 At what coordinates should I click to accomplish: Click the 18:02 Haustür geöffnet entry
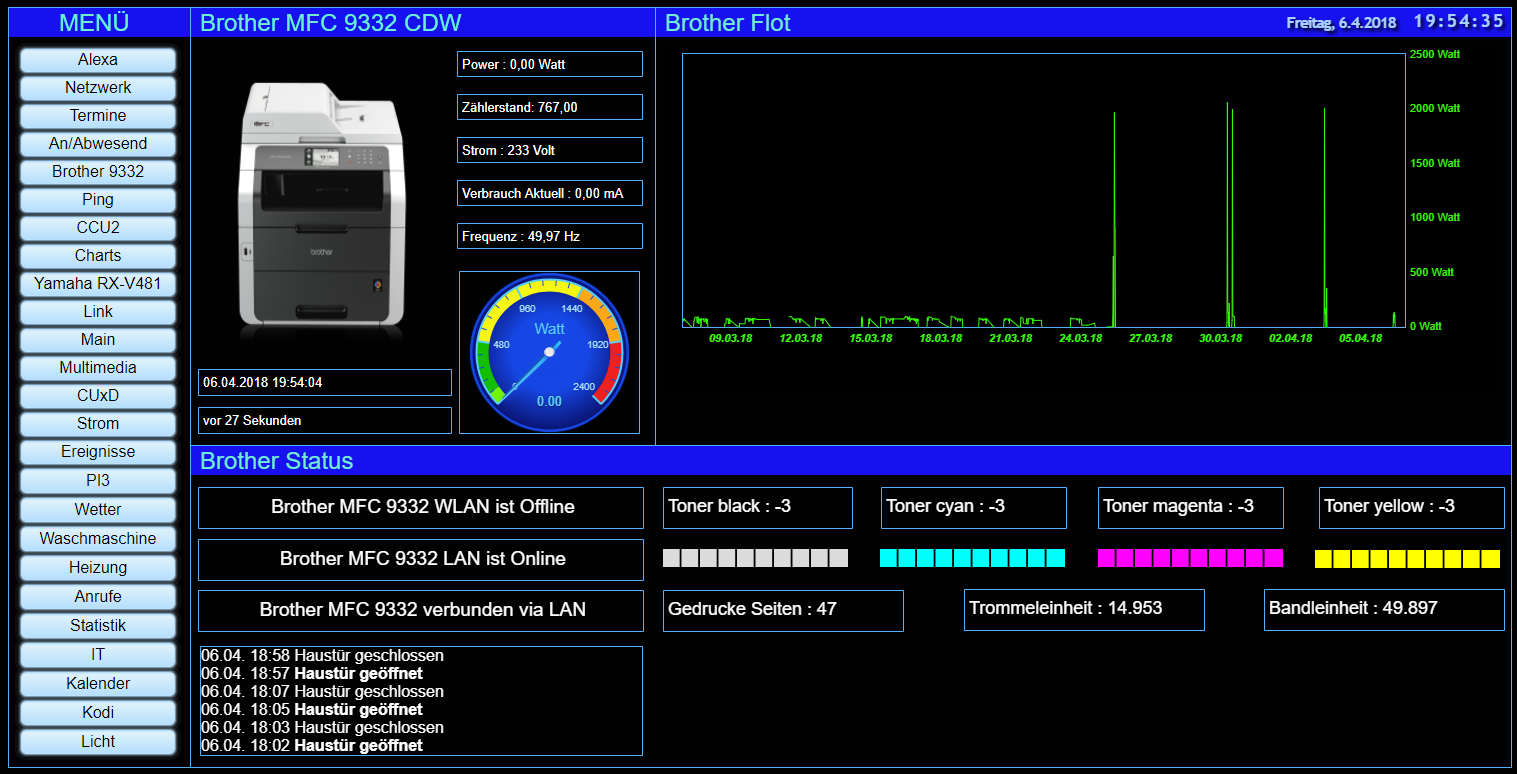pos(312,746)
